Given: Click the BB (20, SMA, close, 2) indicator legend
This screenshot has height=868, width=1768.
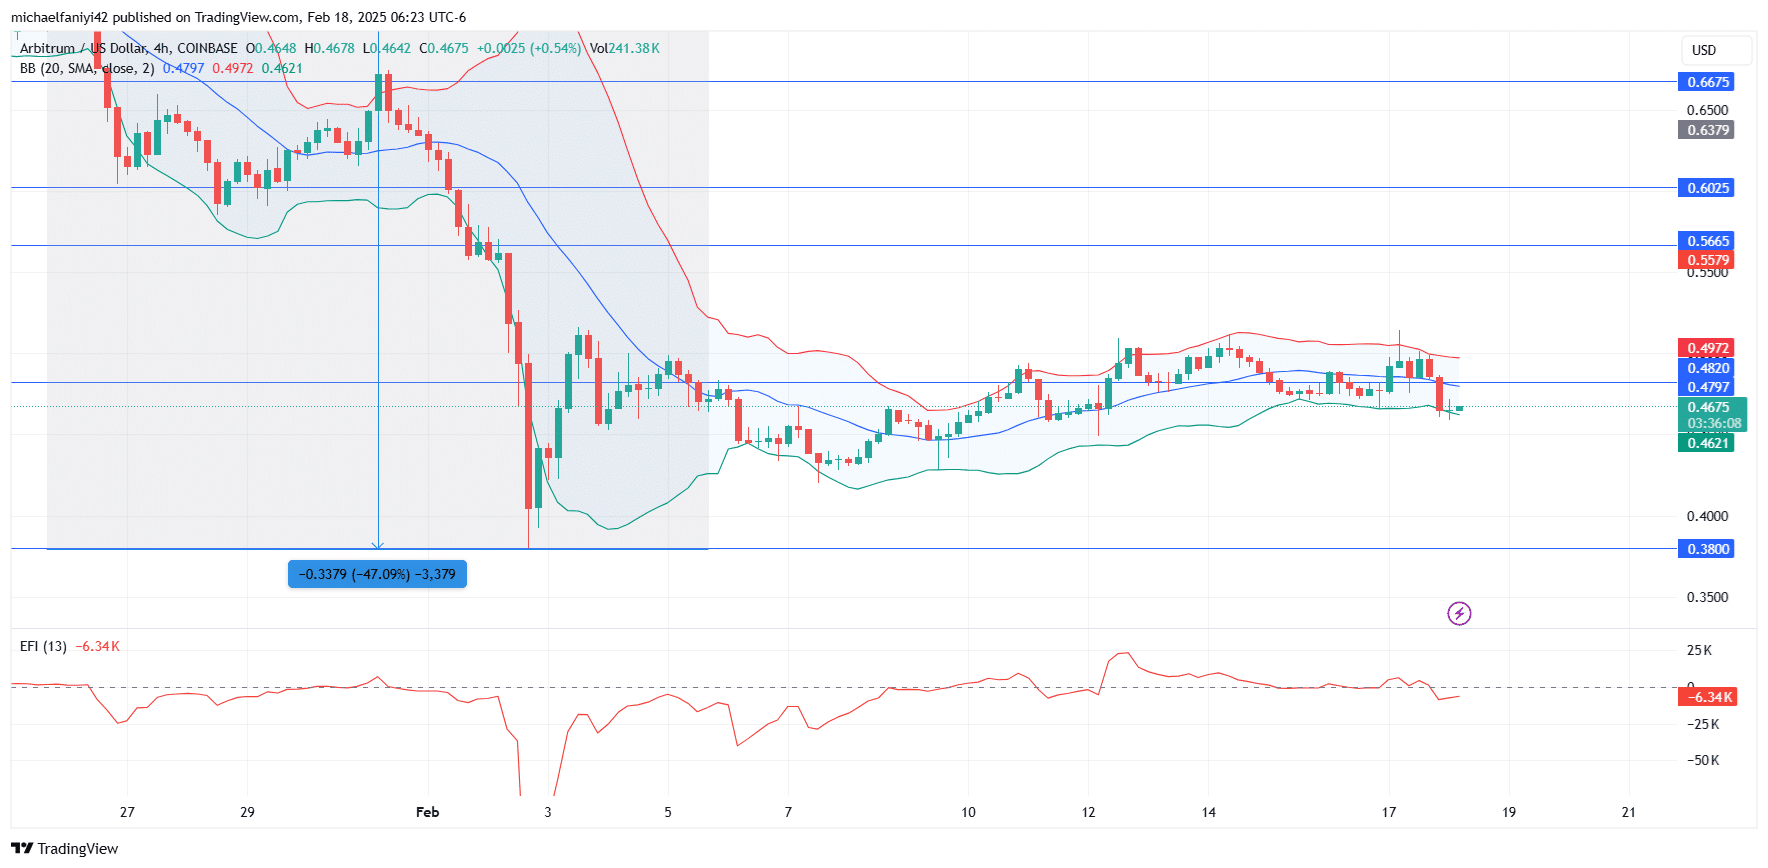Looking at the screenshot, I should click(x=87, y=68).
